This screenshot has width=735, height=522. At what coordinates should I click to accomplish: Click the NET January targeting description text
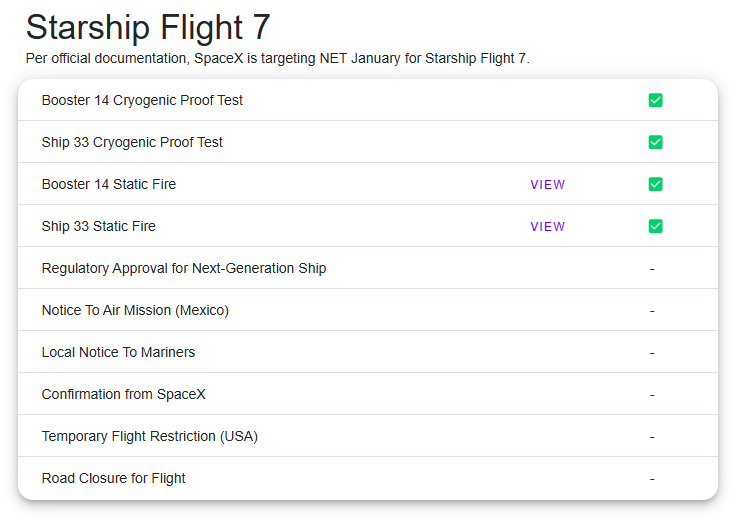pos(277,58)
